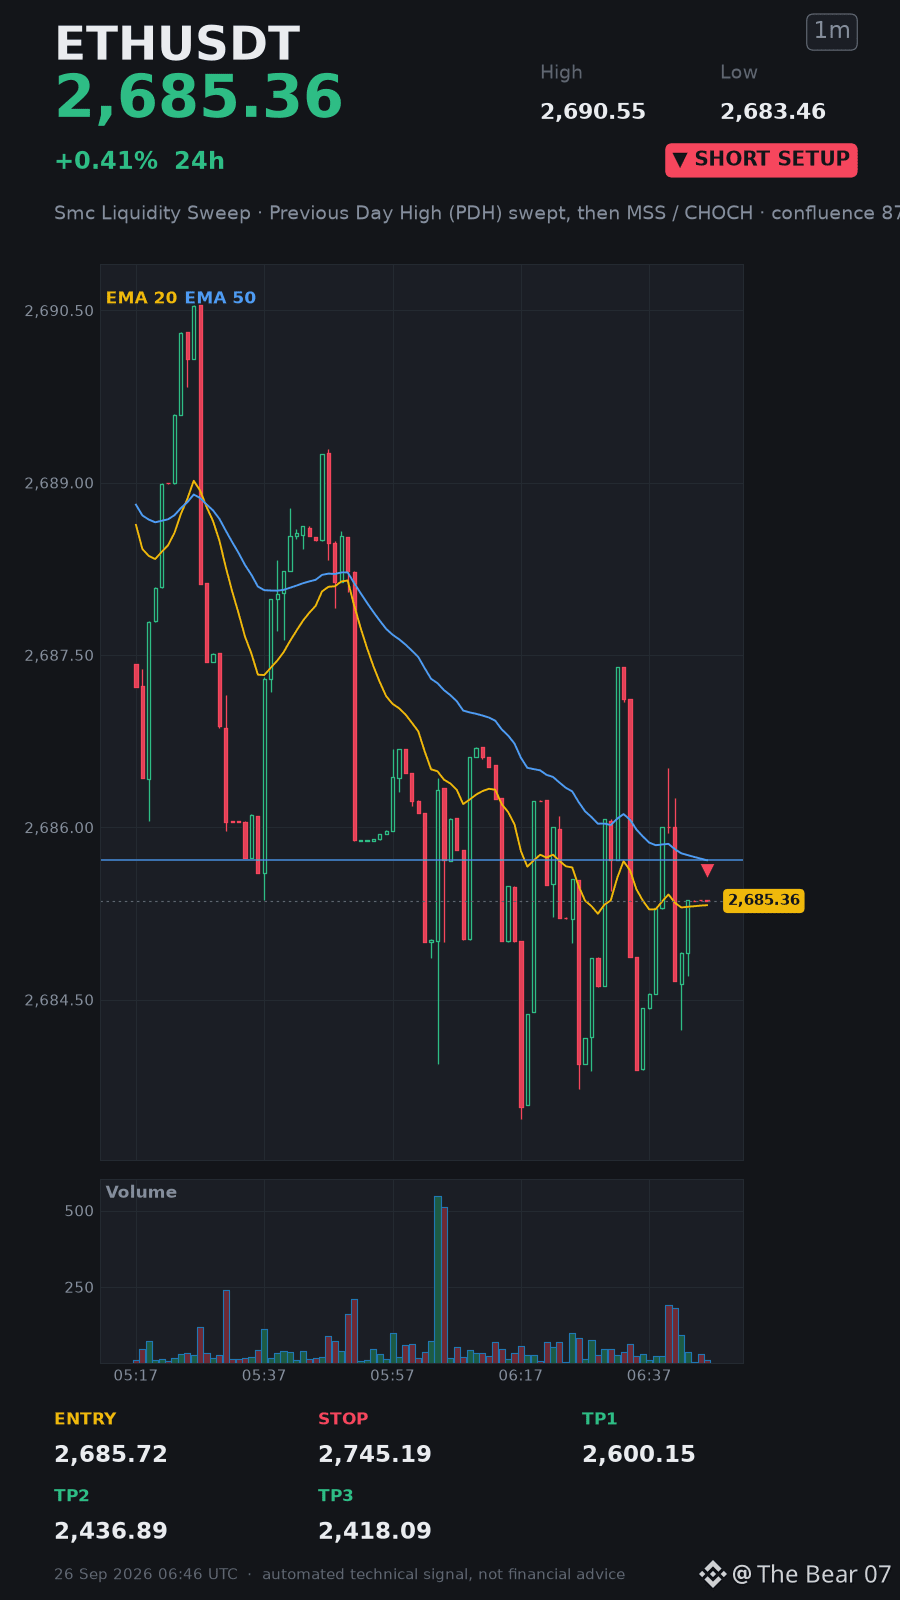The width and height of the screenshot is (900, 1600).
Task: Click the High value 2,690.55
Action: coord(593,112)
